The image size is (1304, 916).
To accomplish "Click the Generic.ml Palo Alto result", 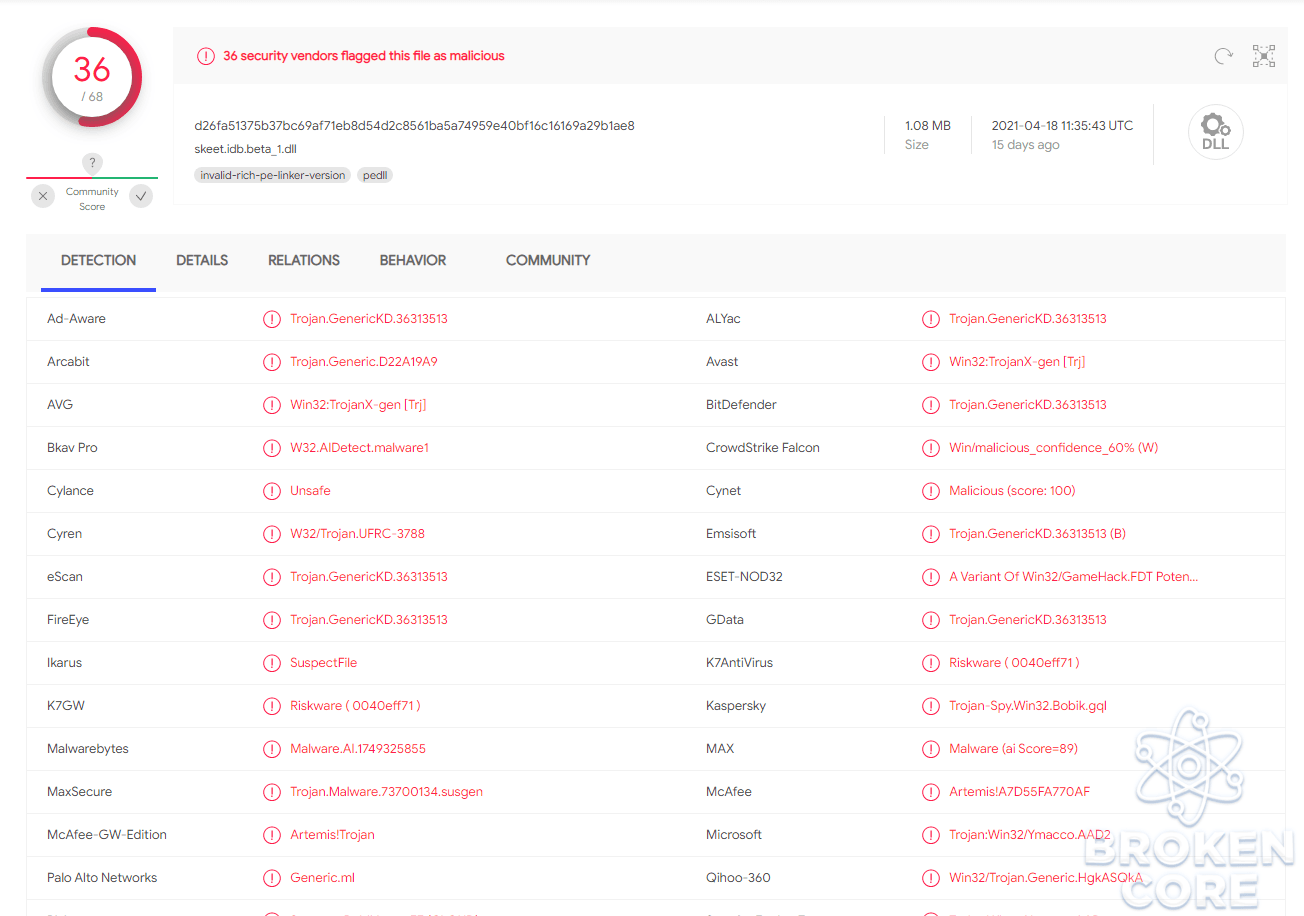I will click(323, 878).
